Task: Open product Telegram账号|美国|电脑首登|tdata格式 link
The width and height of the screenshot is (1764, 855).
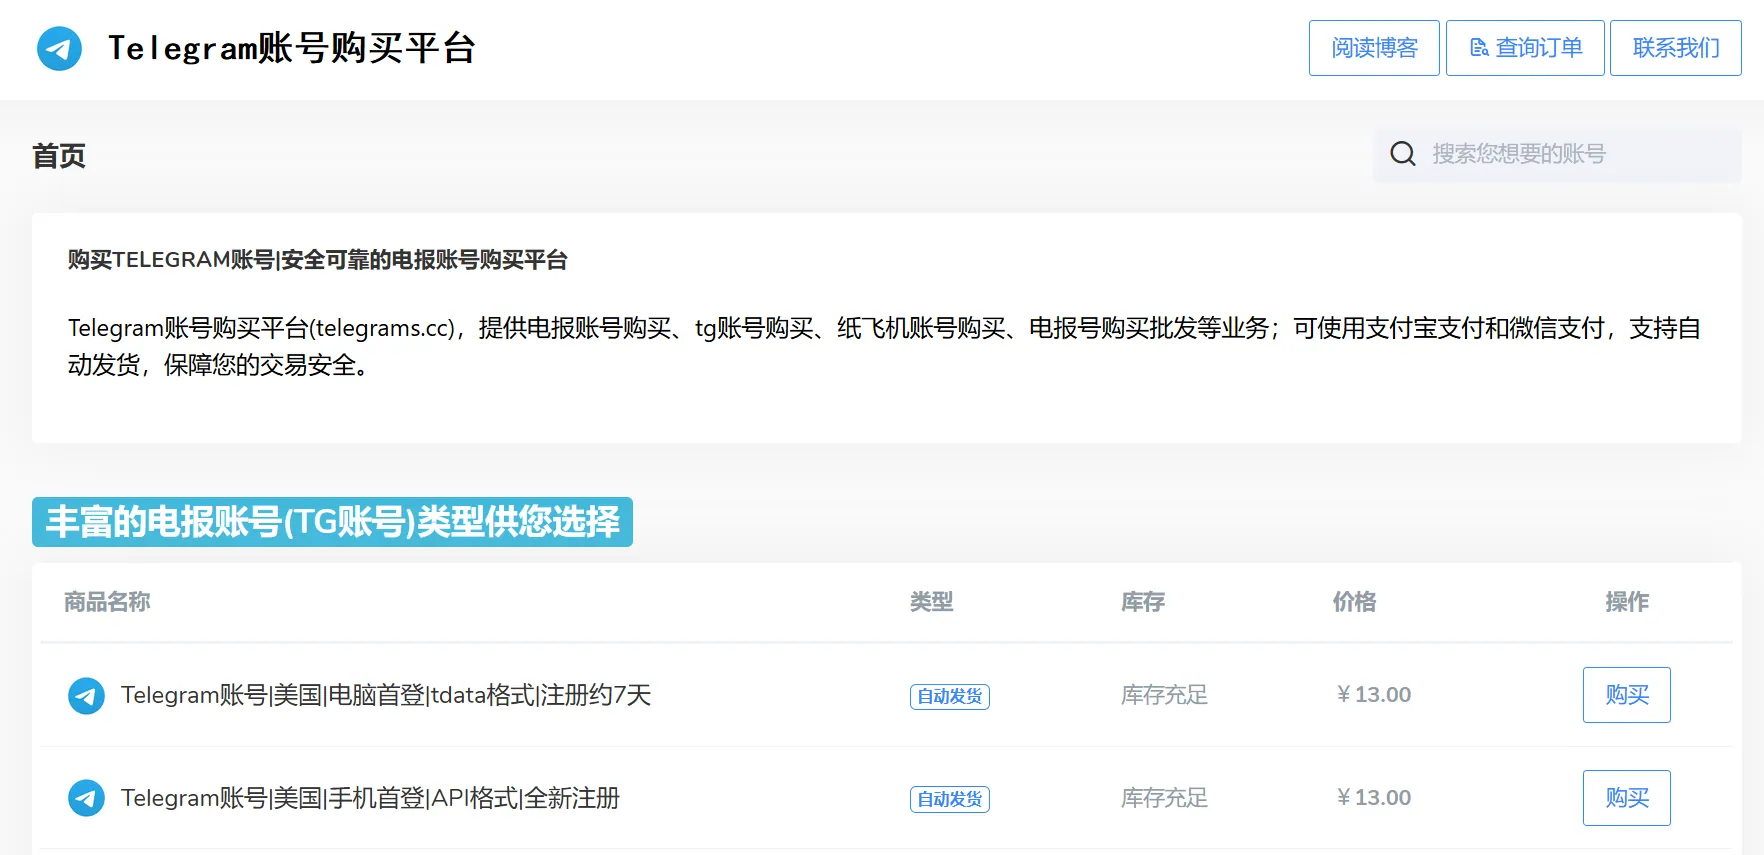Action: point(386,695)
